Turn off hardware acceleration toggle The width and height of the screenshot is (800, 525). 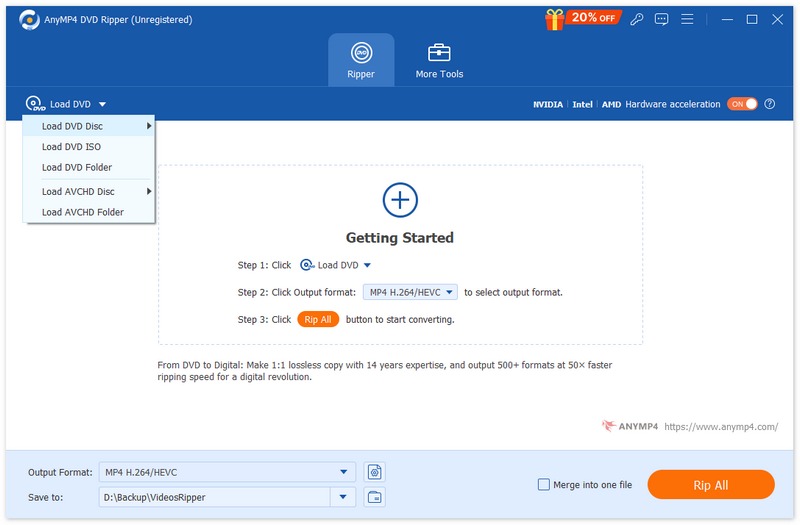[x=742, y=104]
